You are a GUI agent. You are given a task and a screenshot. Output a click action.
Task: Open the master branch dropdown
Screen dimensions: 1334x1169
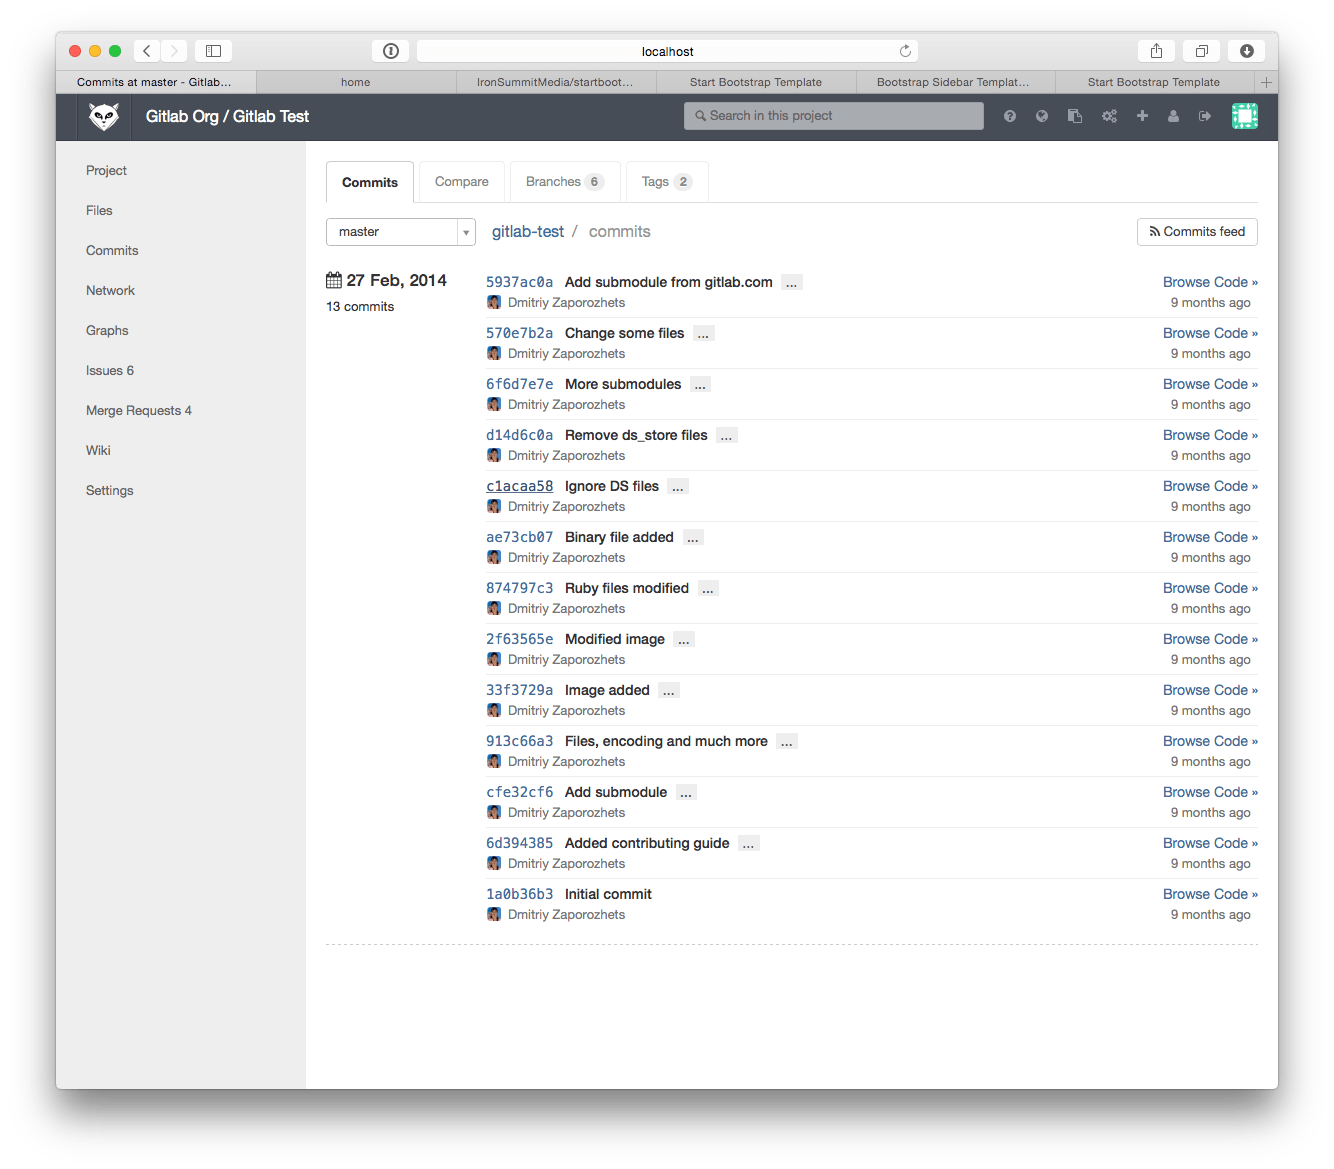400,232
